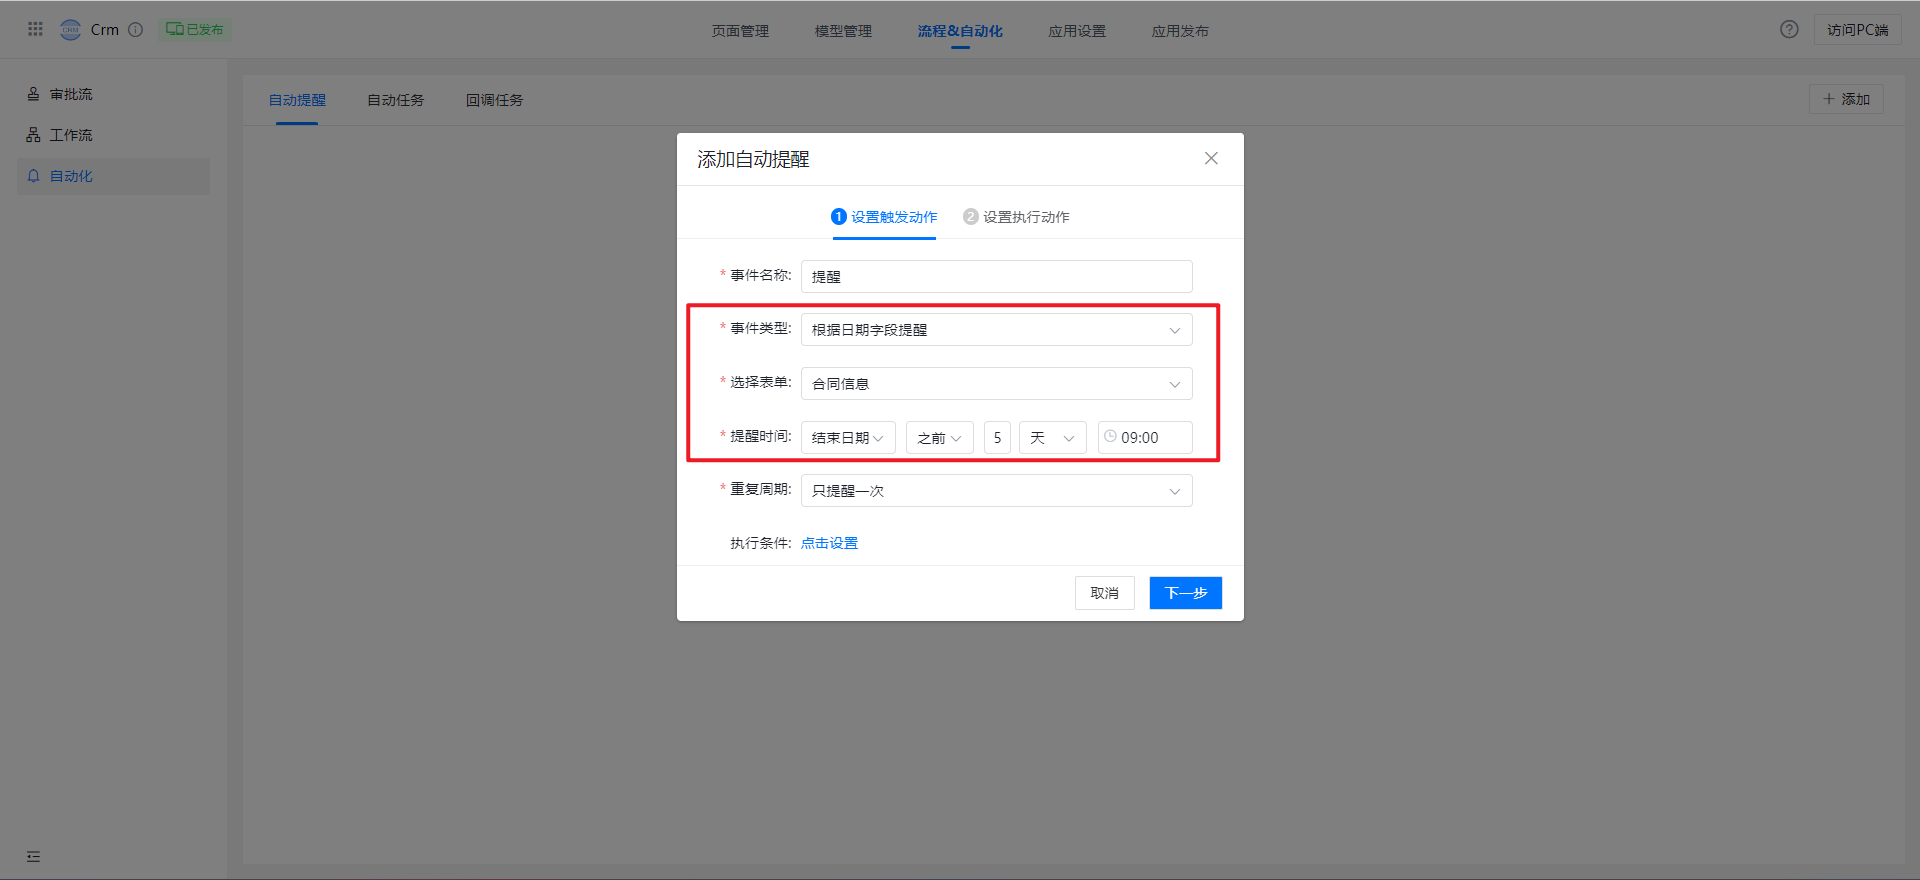
Task: Close the 添加自动提醒 dialog
Action: 1211,158
